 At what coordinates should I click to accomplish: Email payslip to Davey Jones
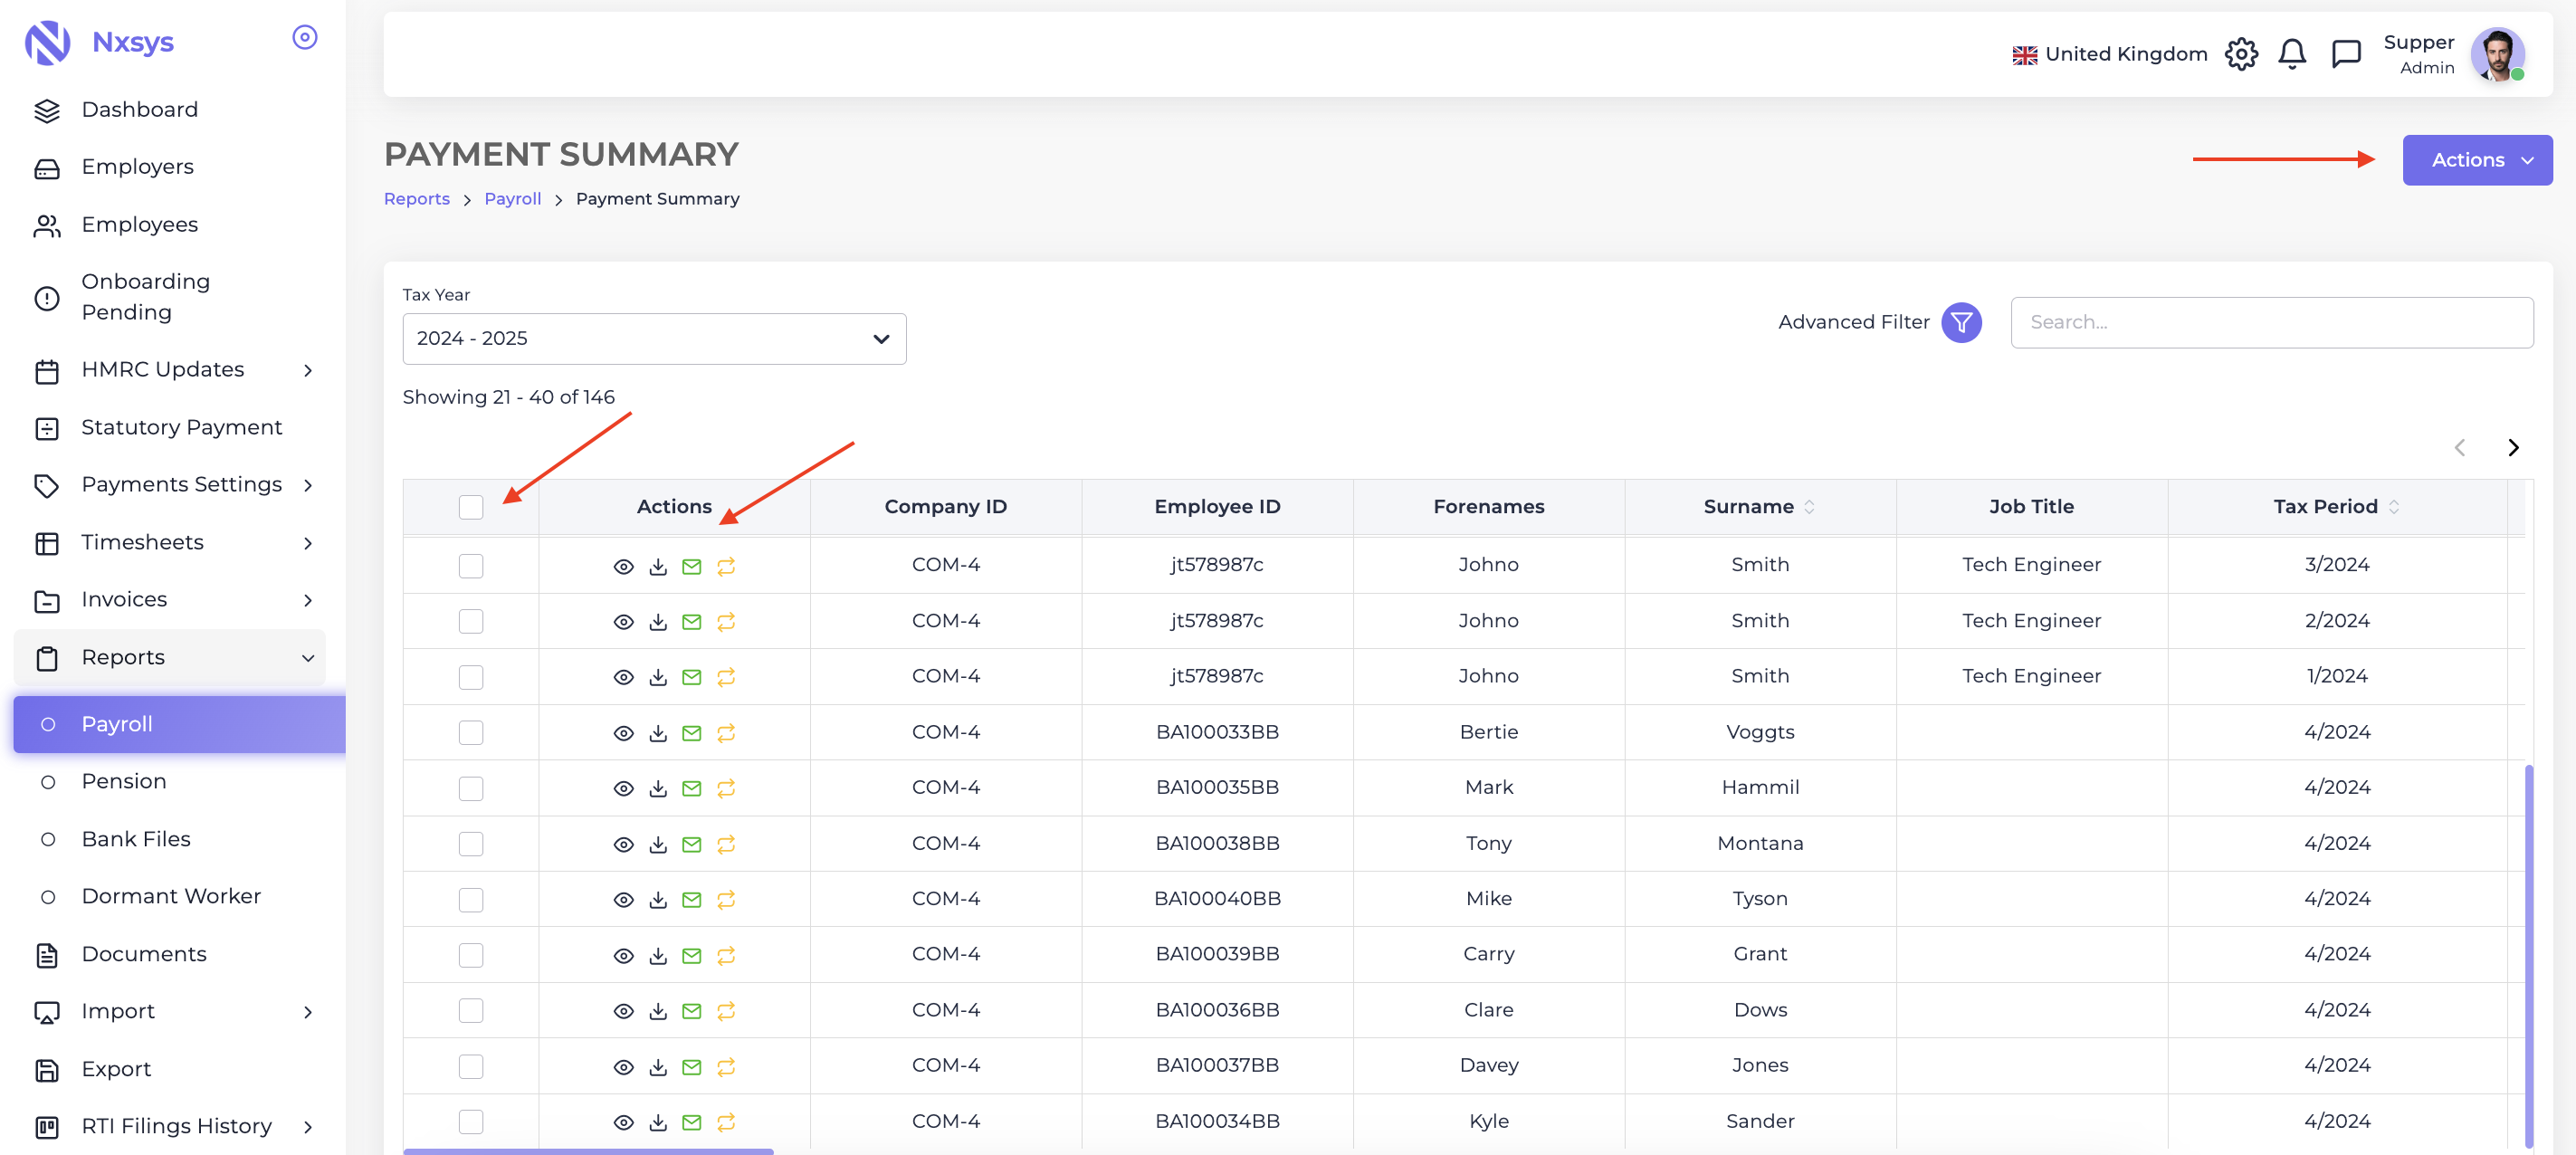point(692,1068)
